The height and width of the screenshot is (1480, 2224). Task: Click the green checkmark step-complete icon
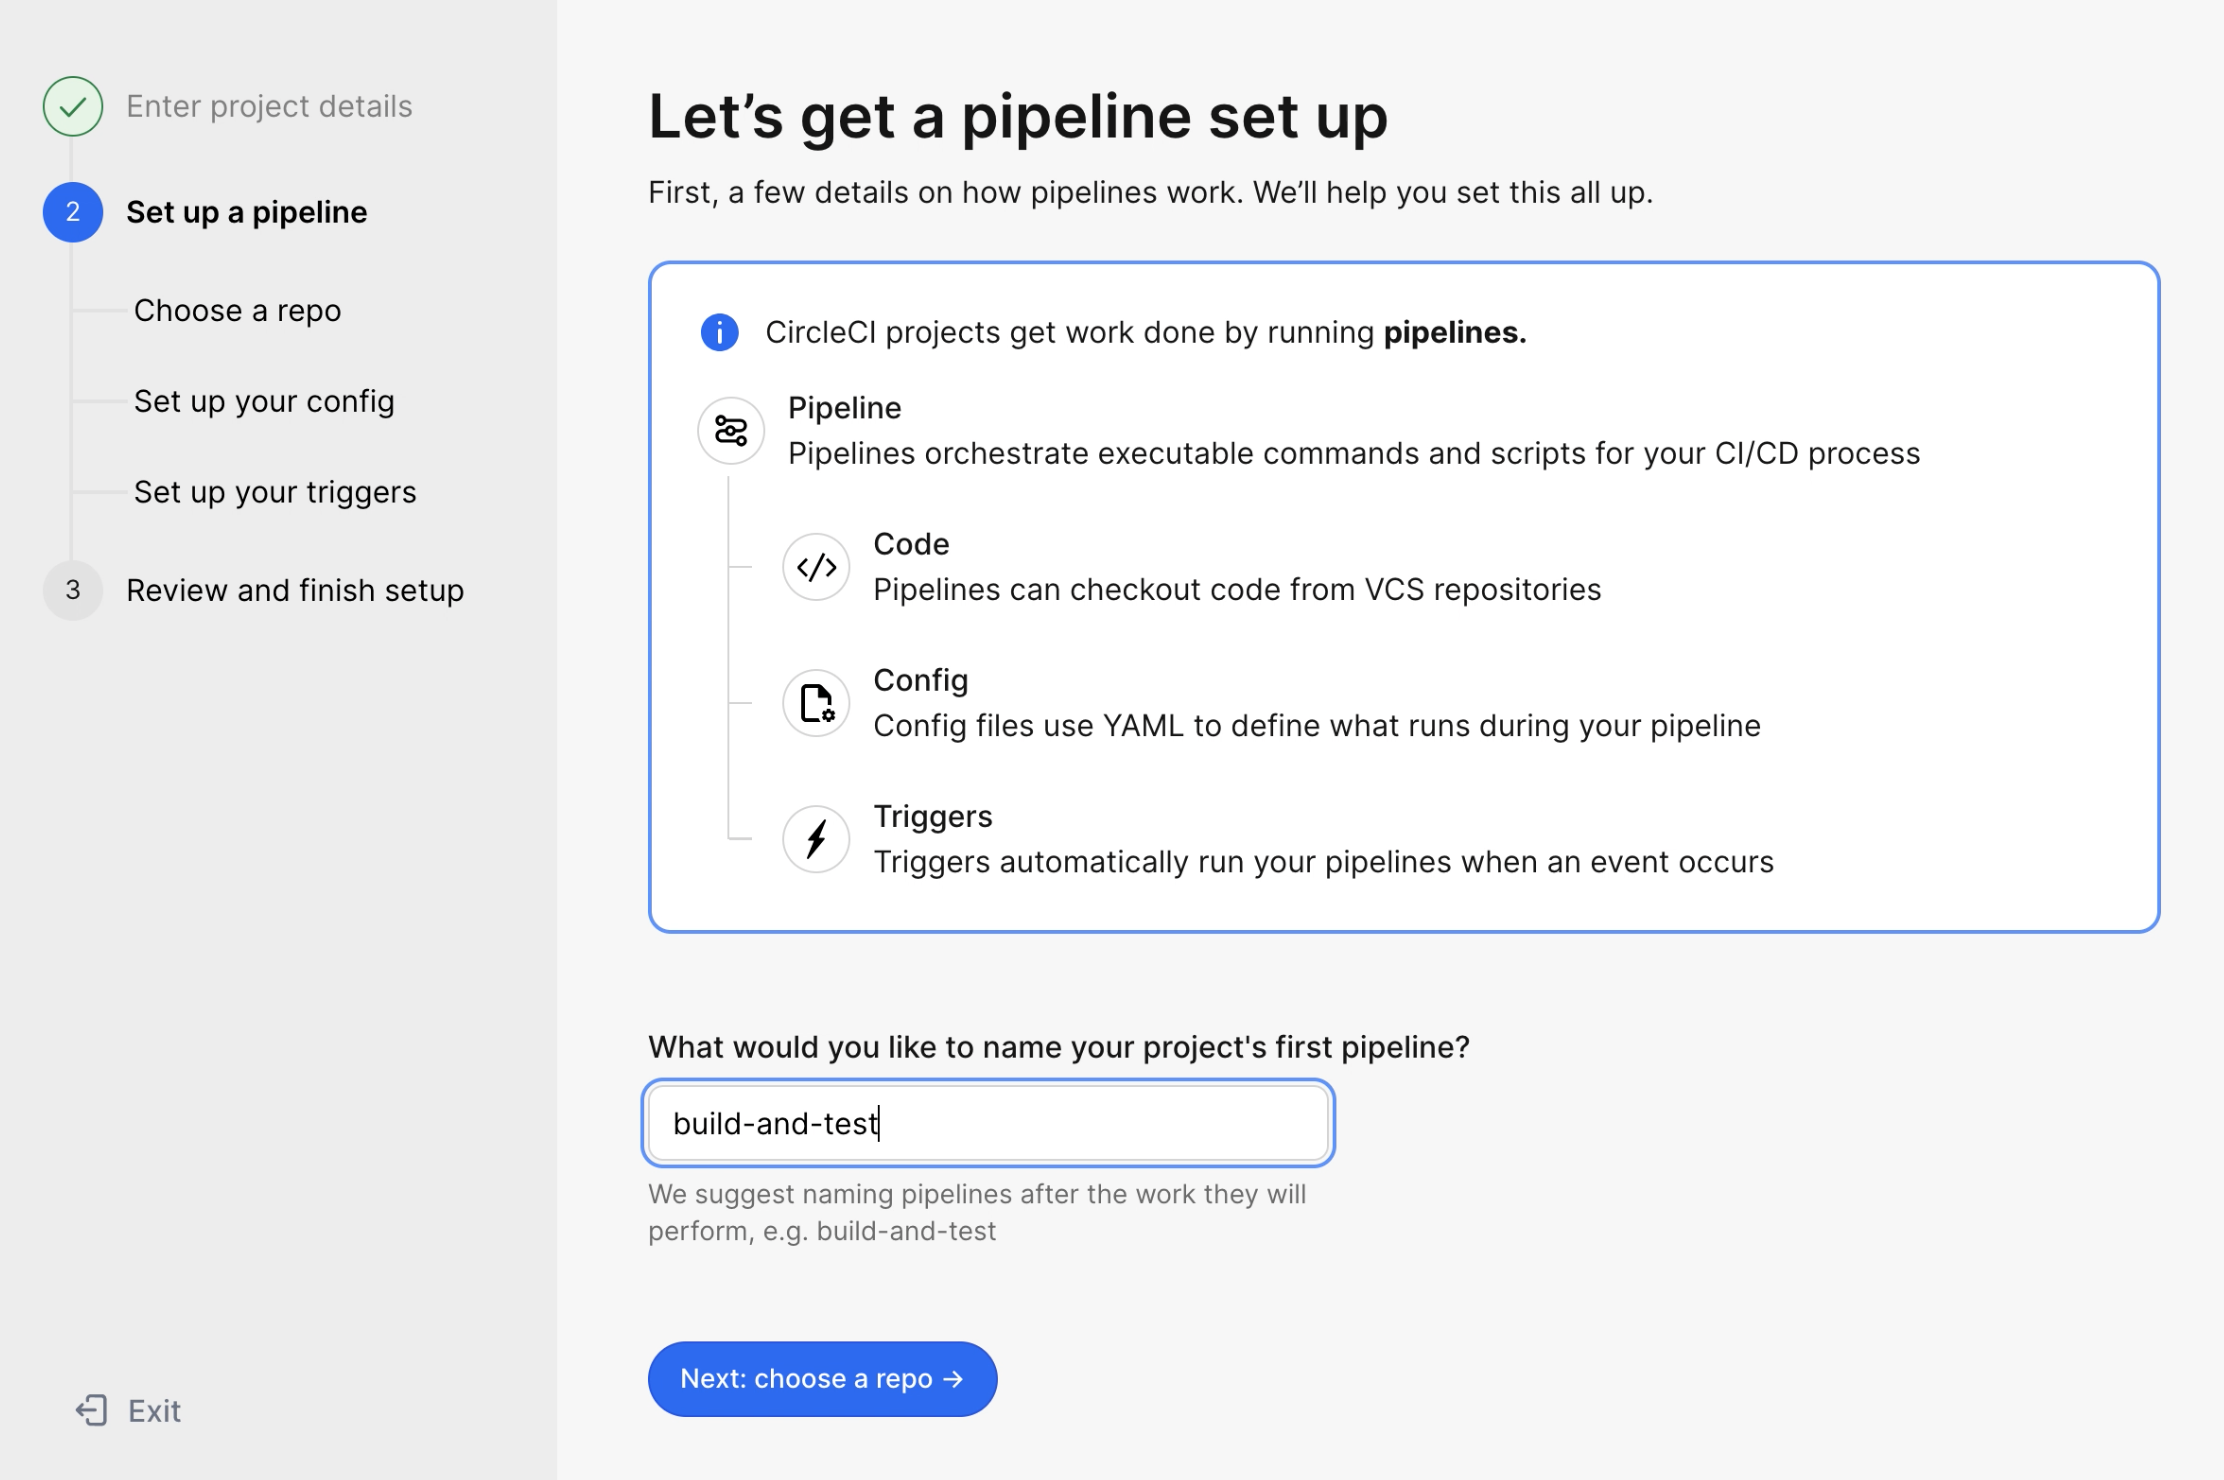73,106
